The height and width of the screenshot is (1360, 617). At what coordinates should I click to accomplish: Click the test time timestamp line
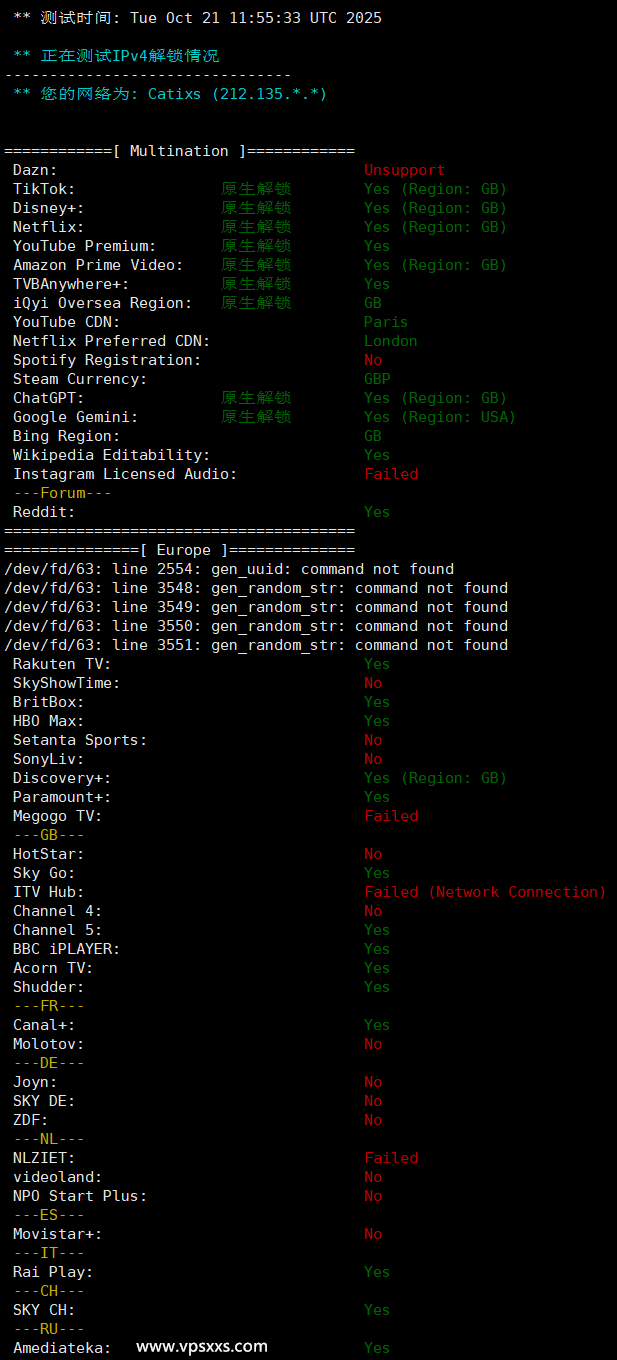(197, 18)
